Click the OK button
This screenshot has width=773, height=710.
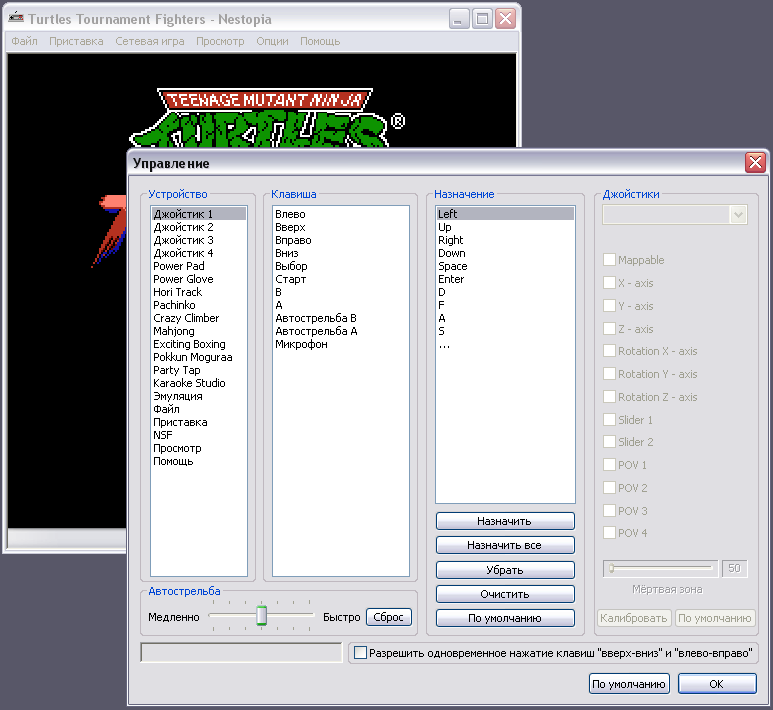pyautogui.click(x=717, y=684)
